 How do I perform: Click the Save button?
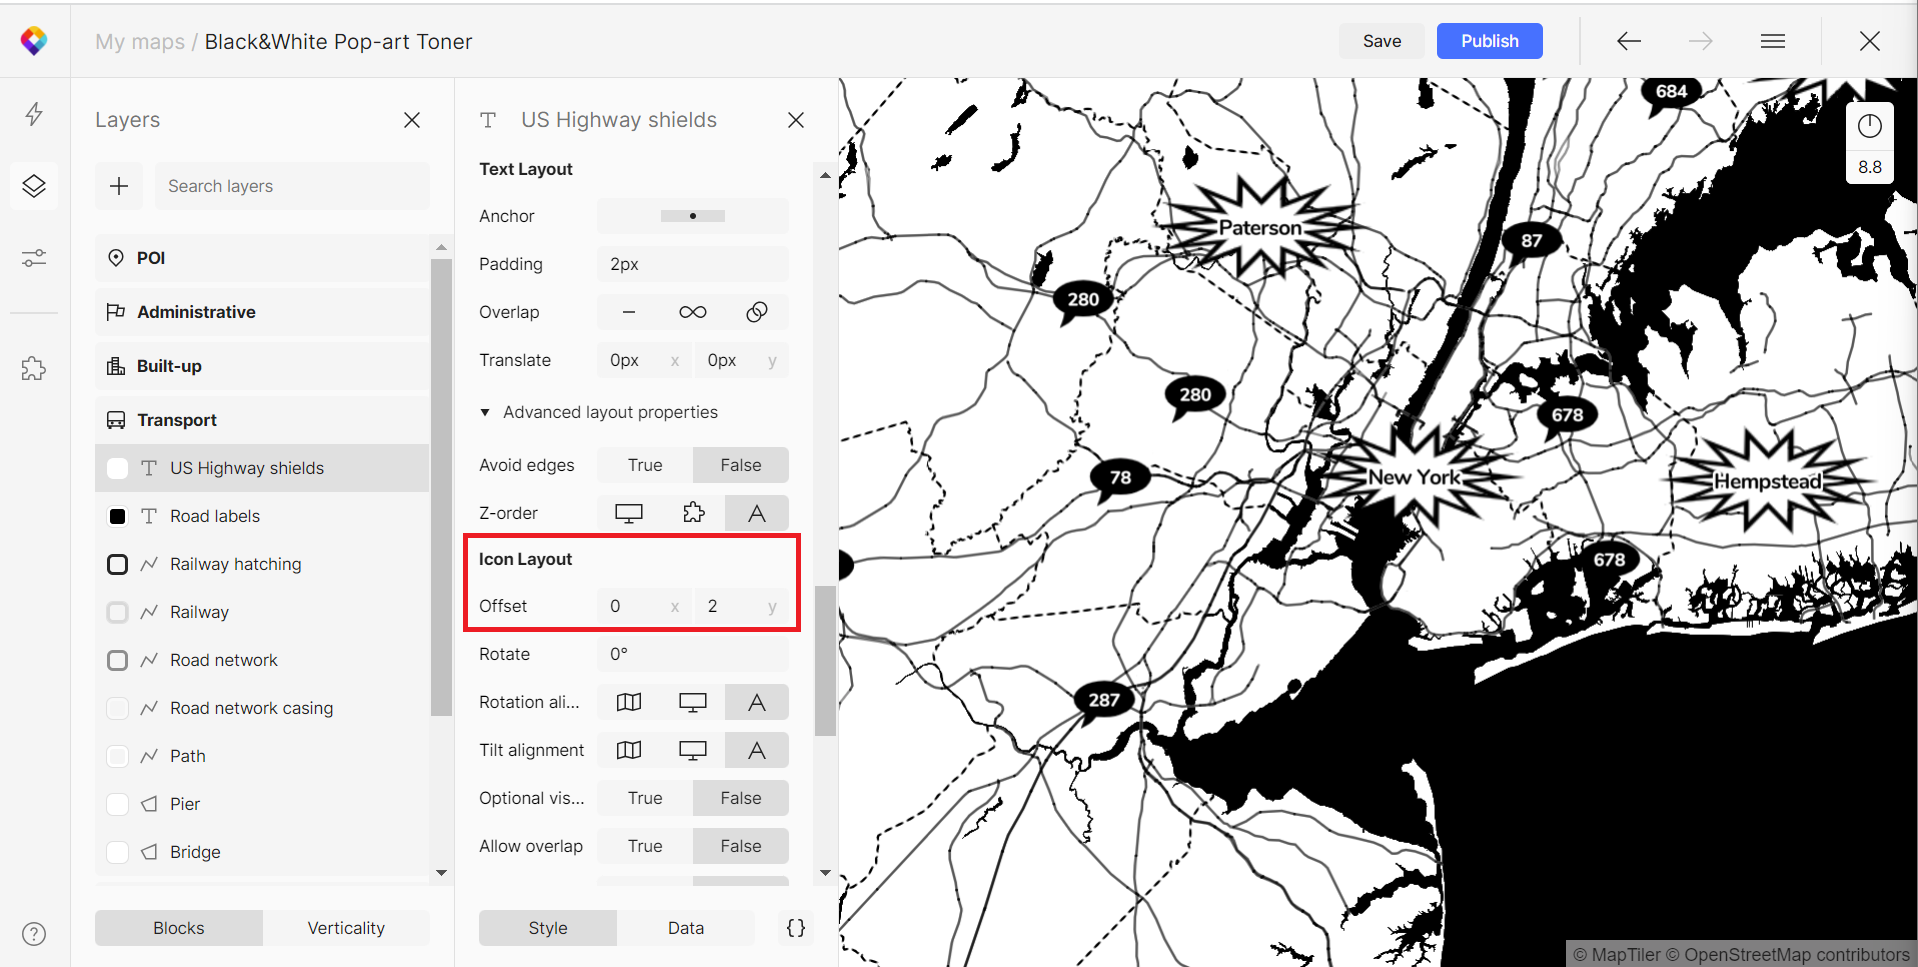click(1381, 41)
